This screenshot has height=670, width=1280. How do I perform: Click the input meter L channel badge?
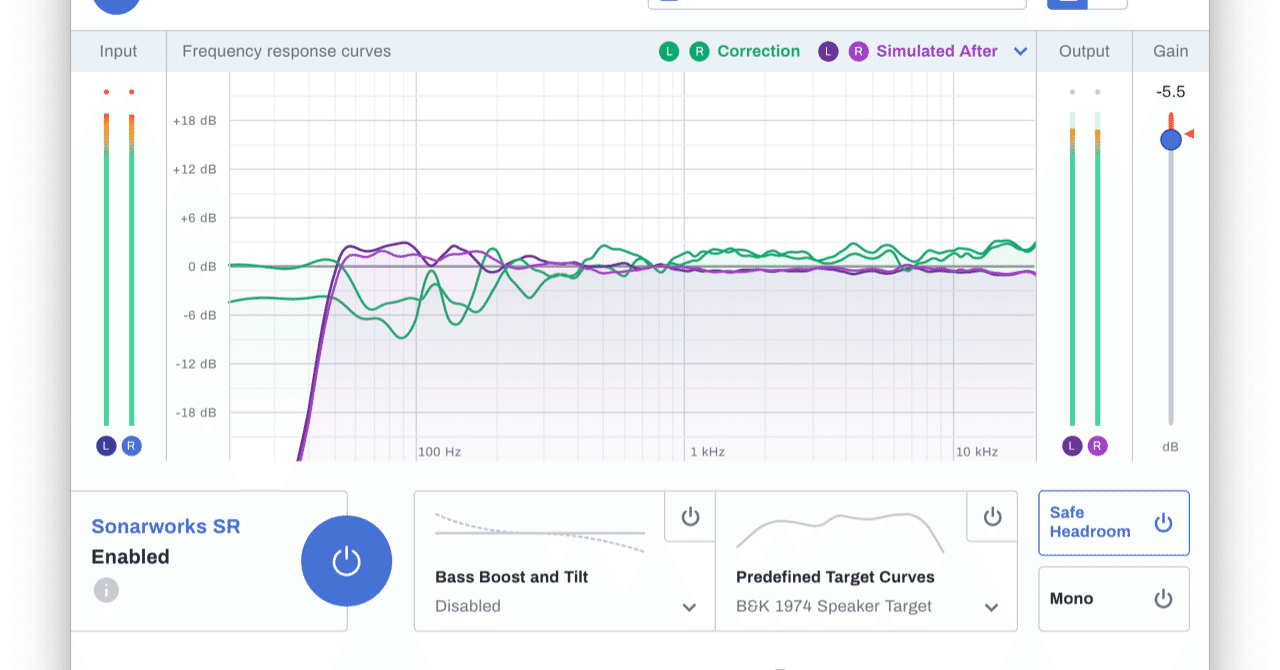(106, 446)
